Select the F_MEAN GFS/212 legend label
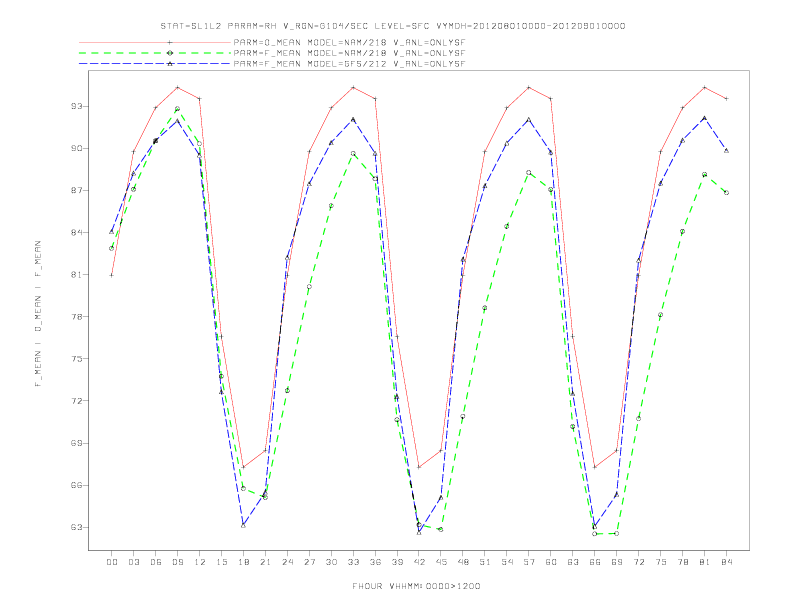Viewport: 792px width, 612px height. tap(349, 64)
